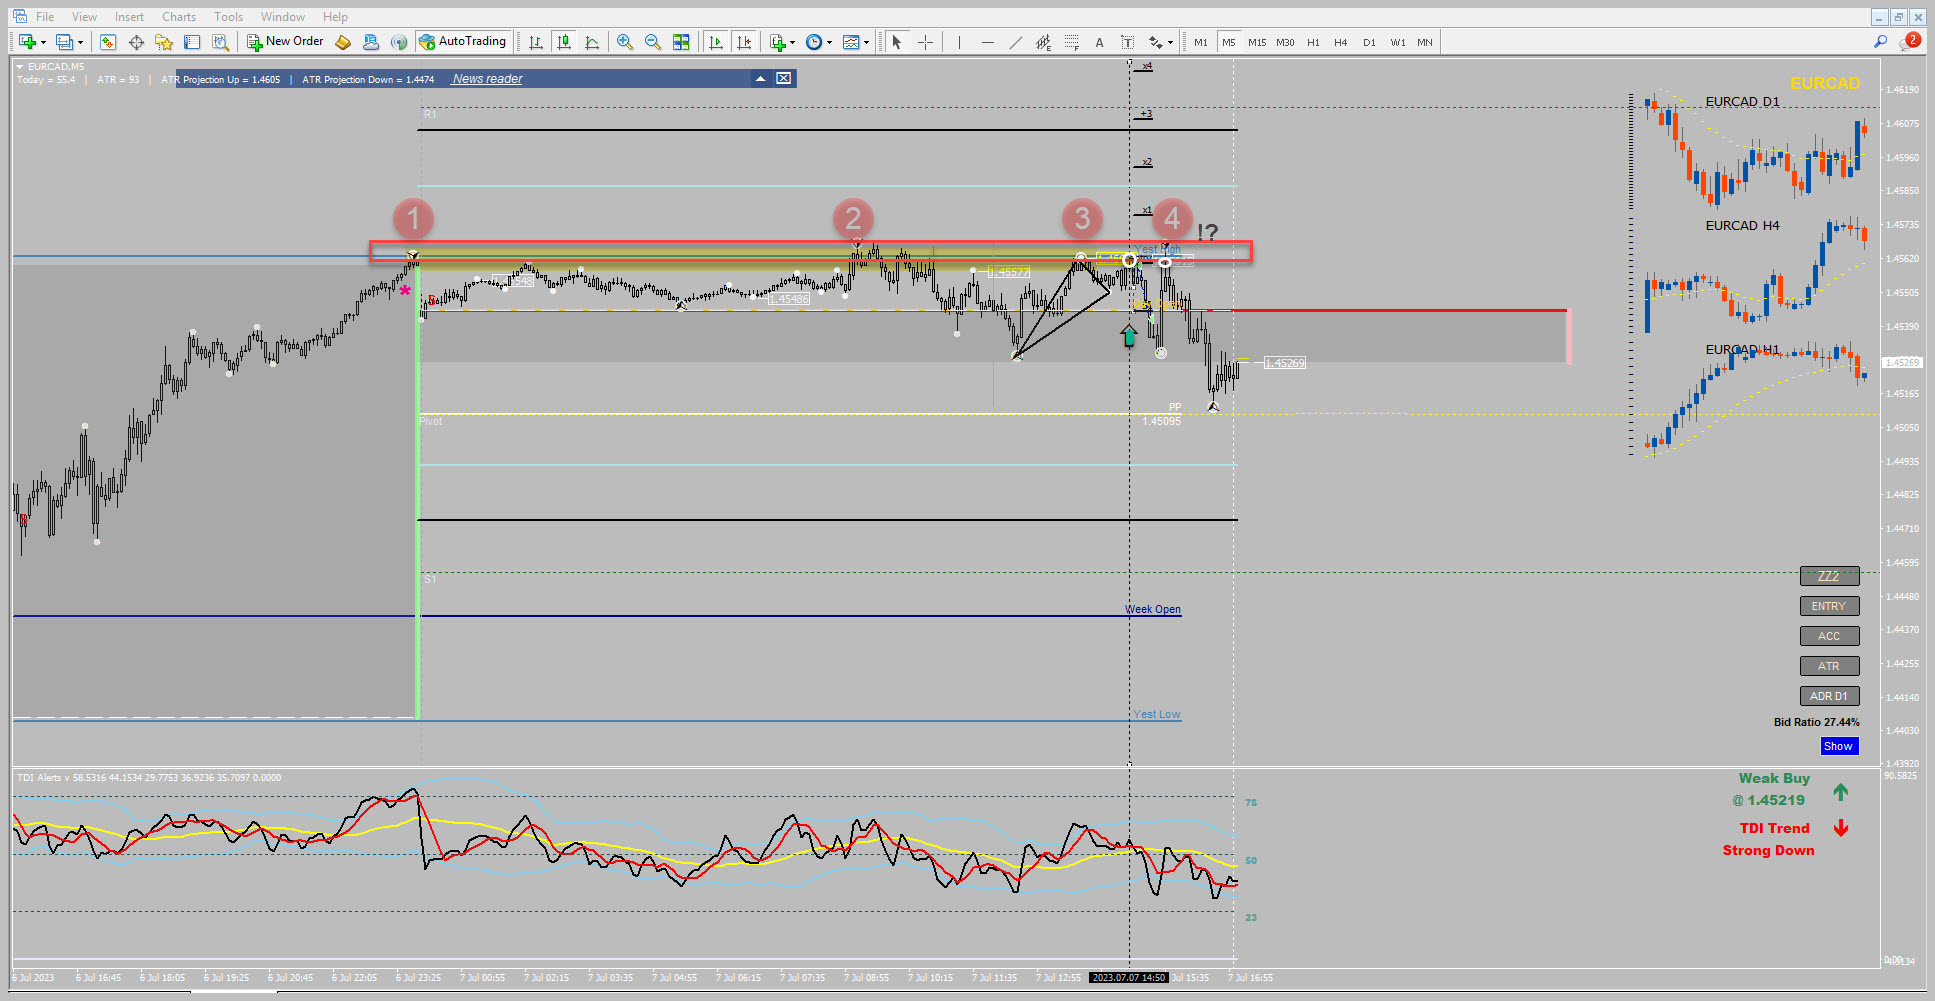Viewport: 1935px width, 1001px height.
Task: Select the Crosshair cursor tool
Action: (926, 42)
